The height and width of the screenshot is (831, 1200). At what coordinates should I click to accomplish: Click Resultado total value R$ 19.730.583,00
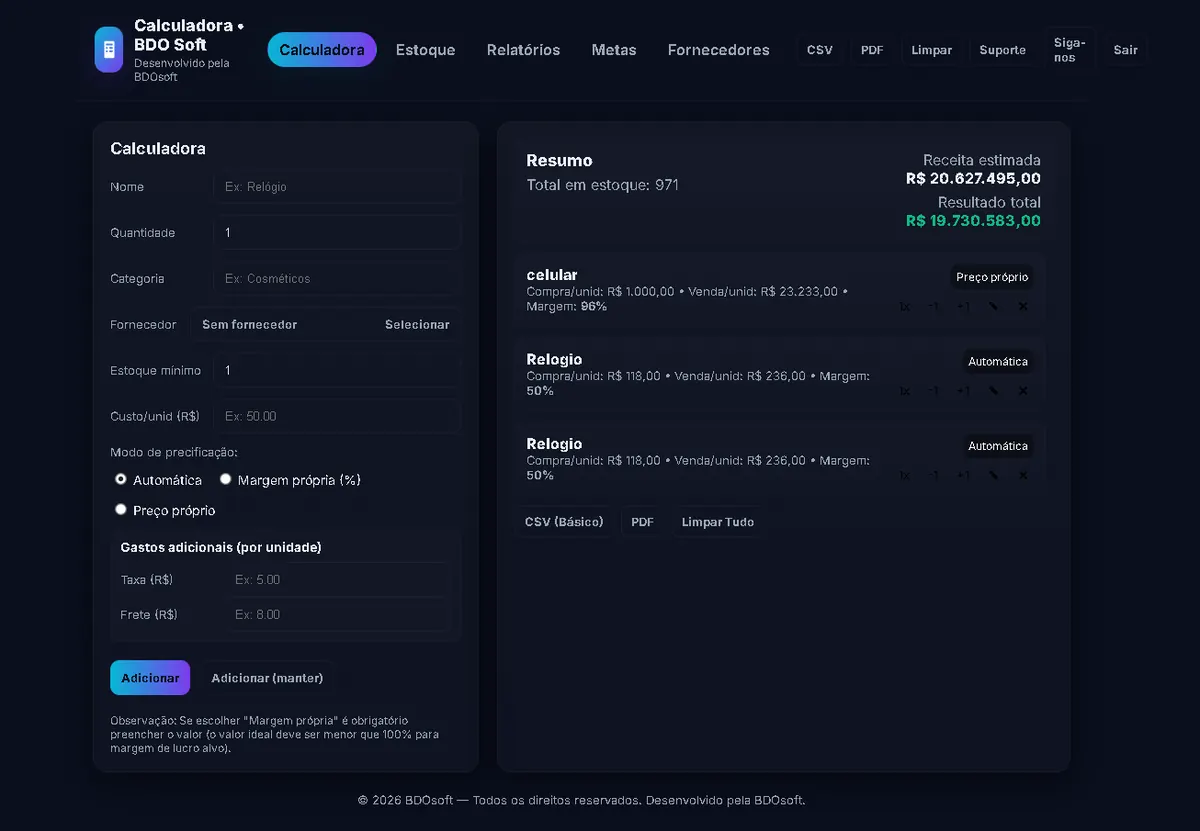click(973, 221)
